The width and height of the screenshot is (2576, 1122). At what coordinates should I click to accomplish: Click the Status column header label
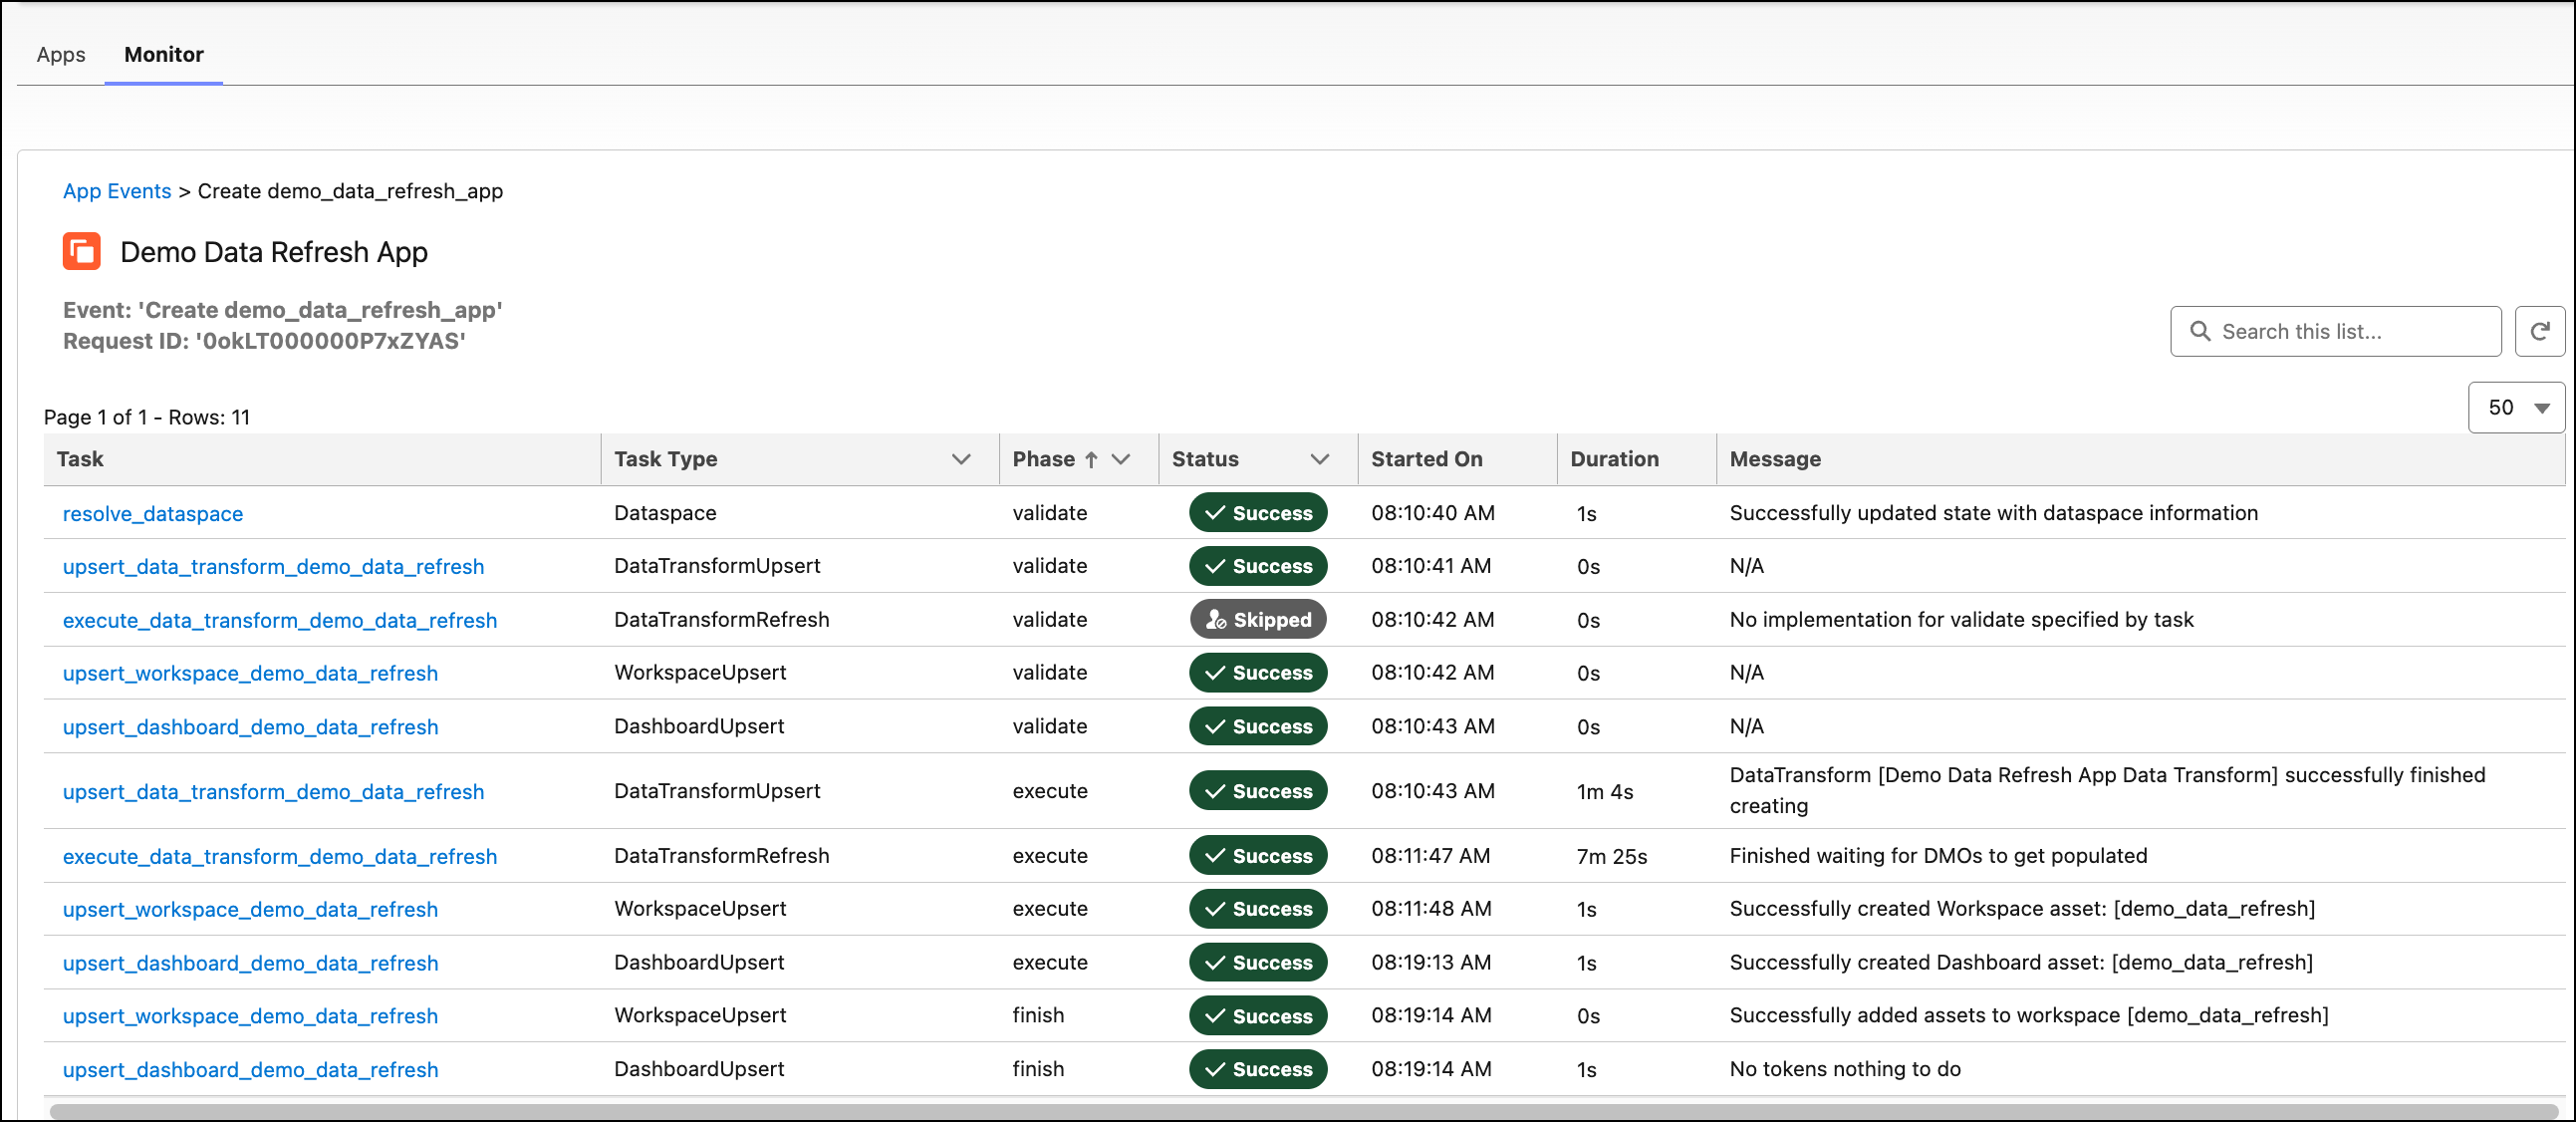(x=1205, y=459)
